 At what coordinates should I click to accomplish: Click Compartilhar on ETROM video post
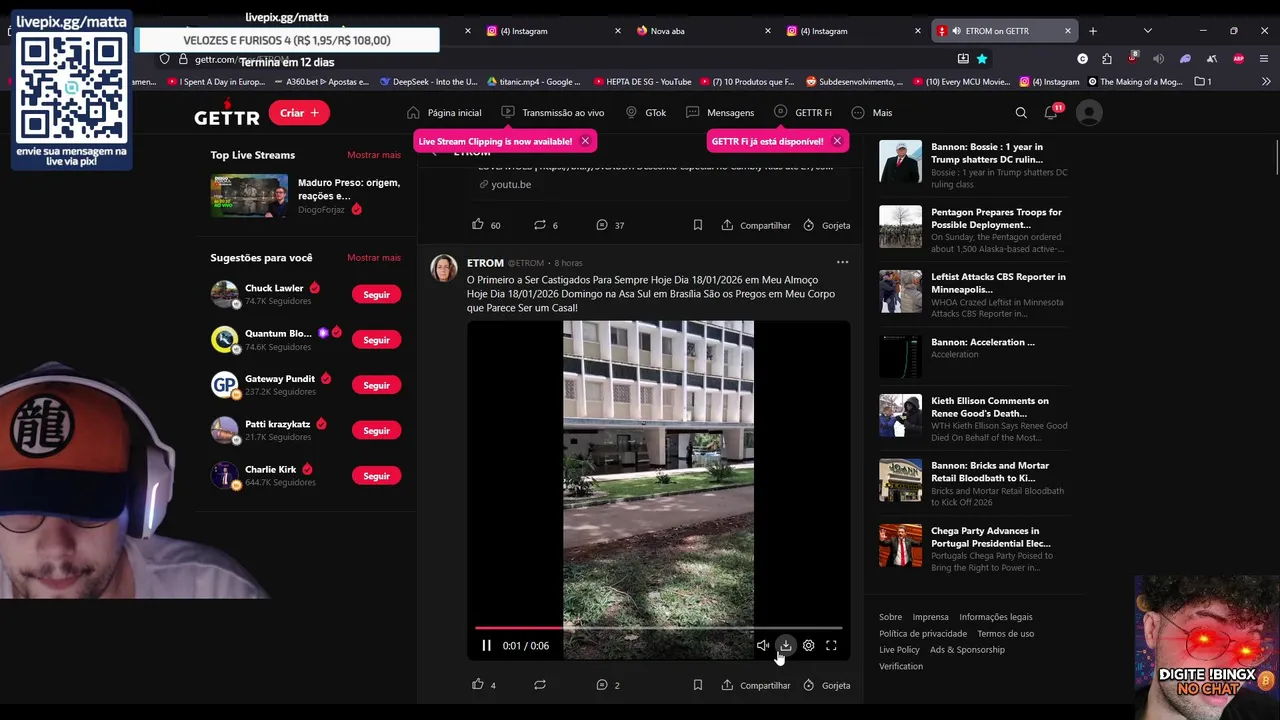point(755,686)
